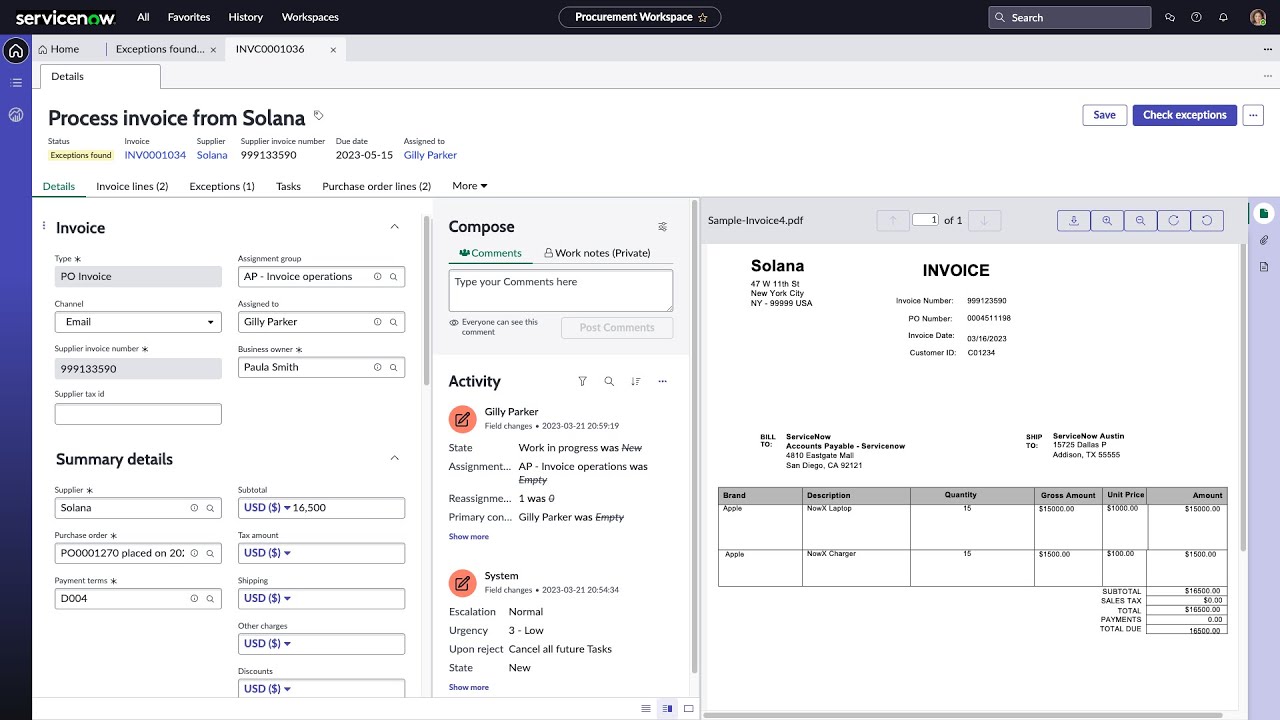Zoom in on the invoice PDF
1280x720 pixels.
(1107, 220)
